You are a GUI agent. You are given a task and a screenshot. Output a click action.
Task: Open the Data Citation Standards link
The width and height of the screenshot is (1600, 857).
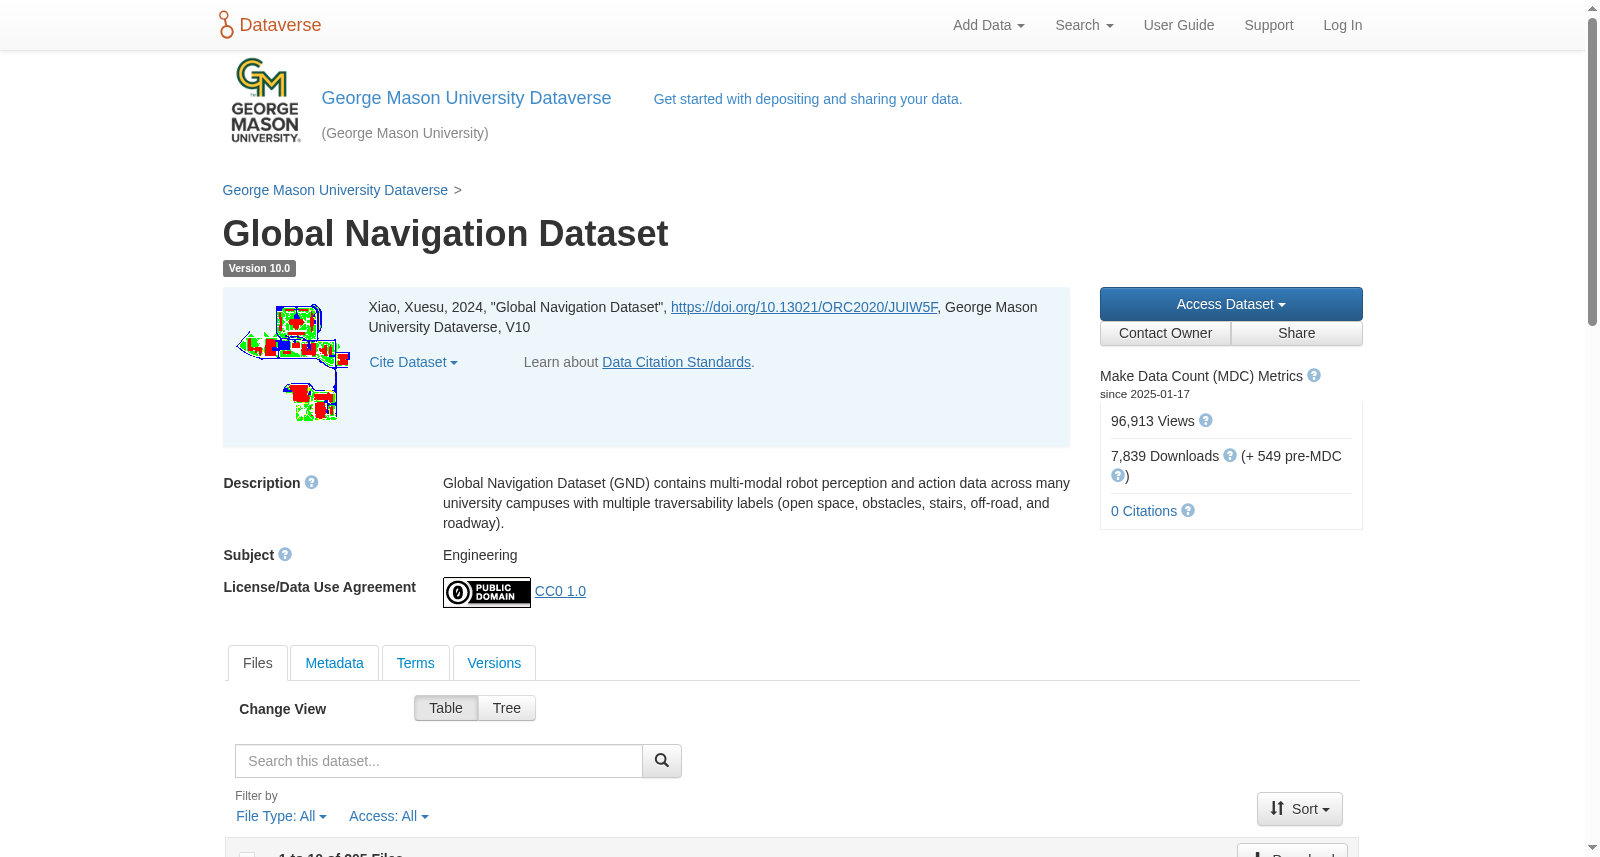(676, 362)
